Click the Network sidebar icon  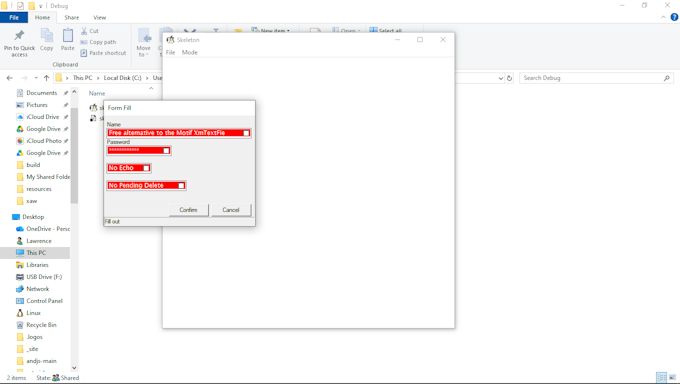coord(20,289)
